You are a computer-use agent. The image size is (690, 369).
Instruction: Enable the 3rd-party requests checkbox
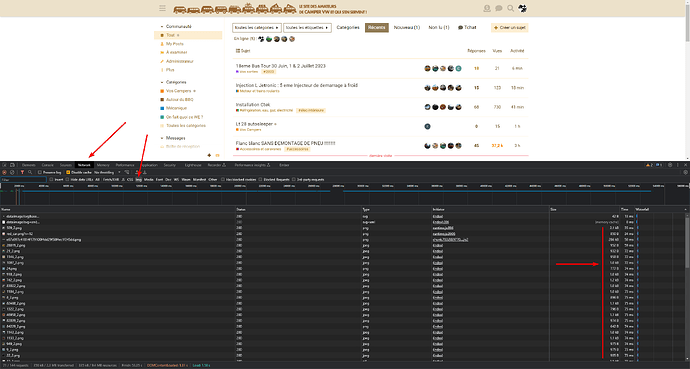[x=294, y=179]
